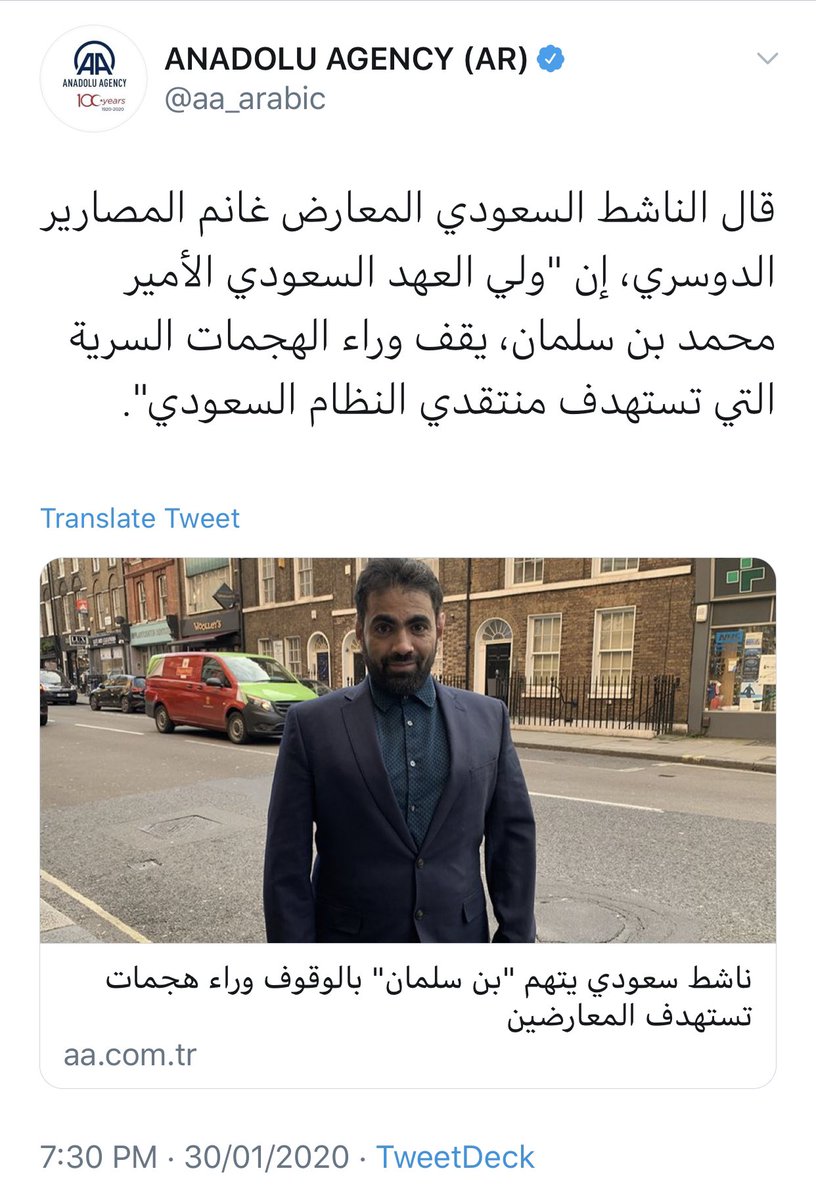The width and height of the screenshot is (816, 1200).
Task: Go to the @aa_arabic handle
Action: click(x=245, y=99)
